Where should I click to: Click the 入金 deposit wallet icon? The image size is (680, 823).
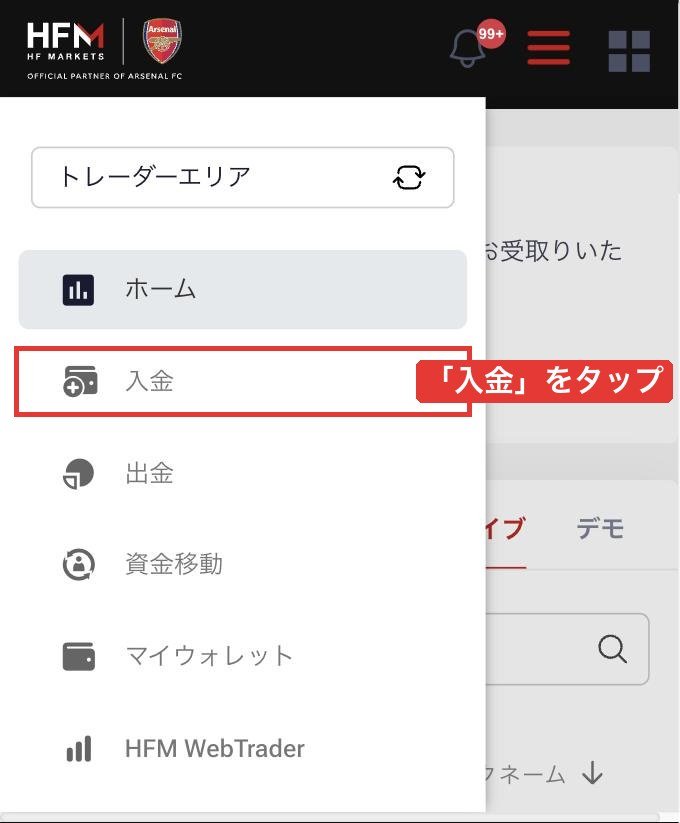click(x=80, y=381)
